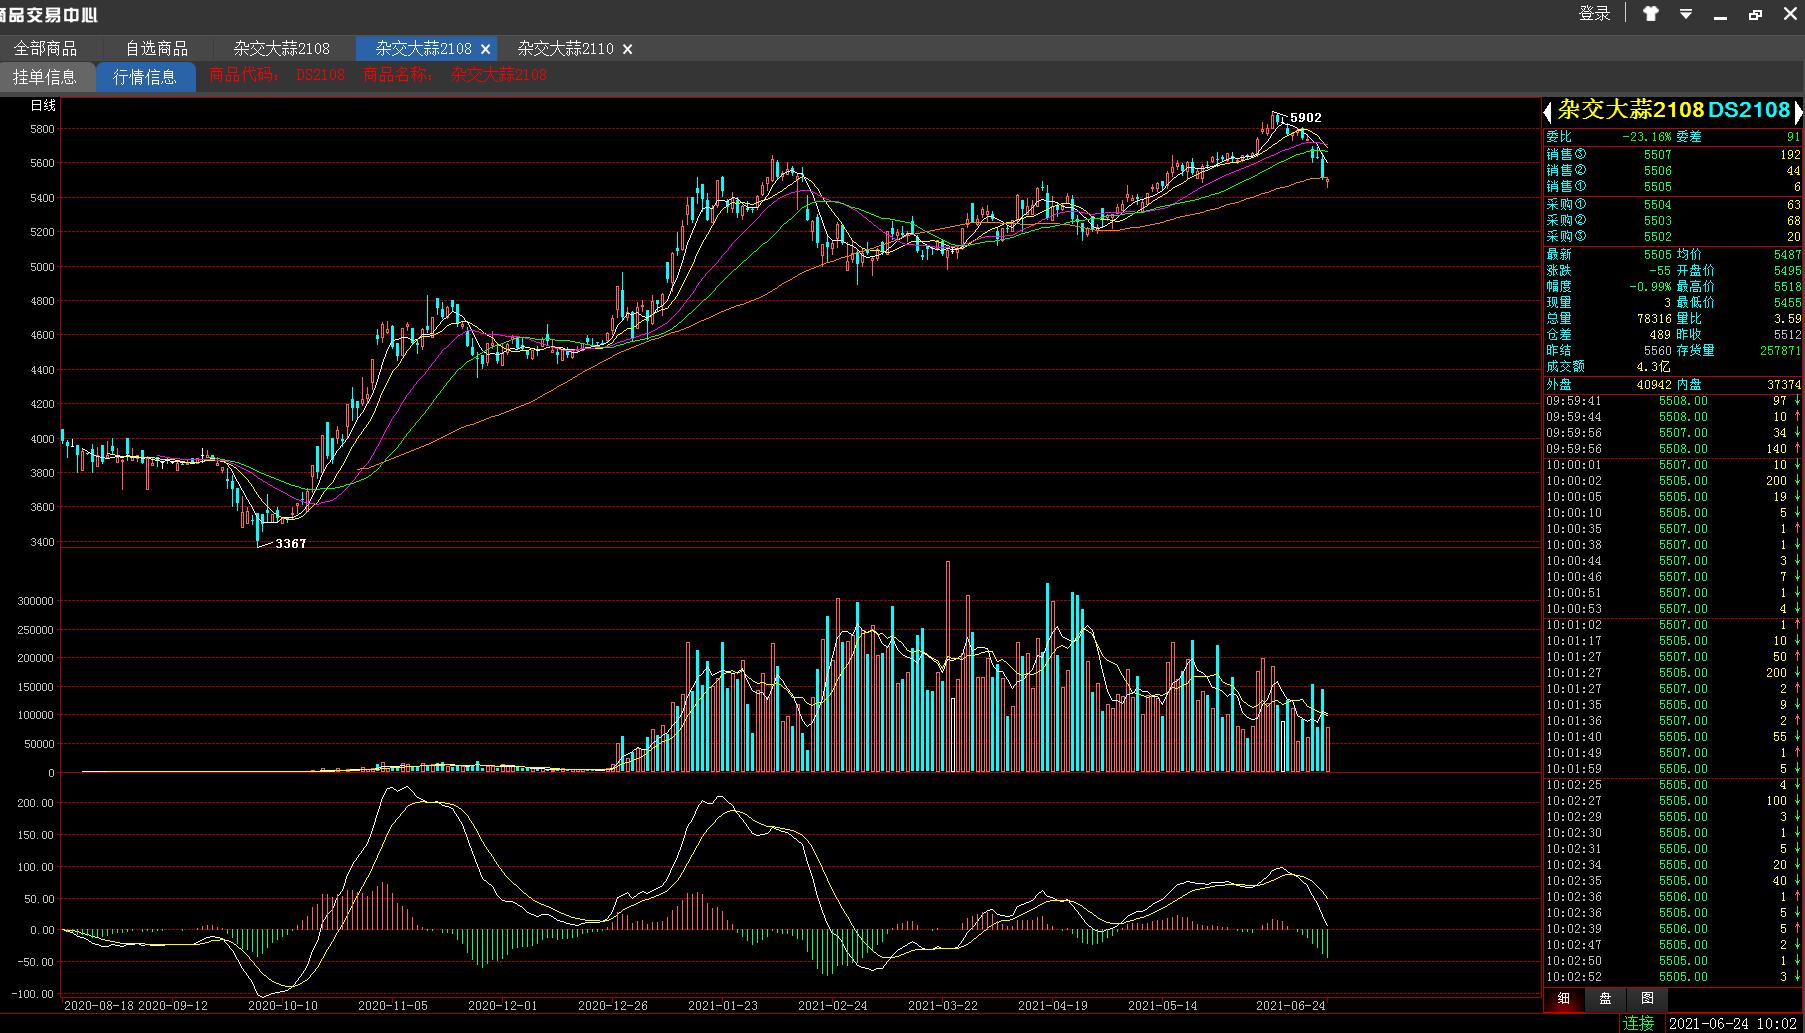Click the 日线 daily chart period label
The height and width of the screenshot is (1033, 1805).
point(43,105)
